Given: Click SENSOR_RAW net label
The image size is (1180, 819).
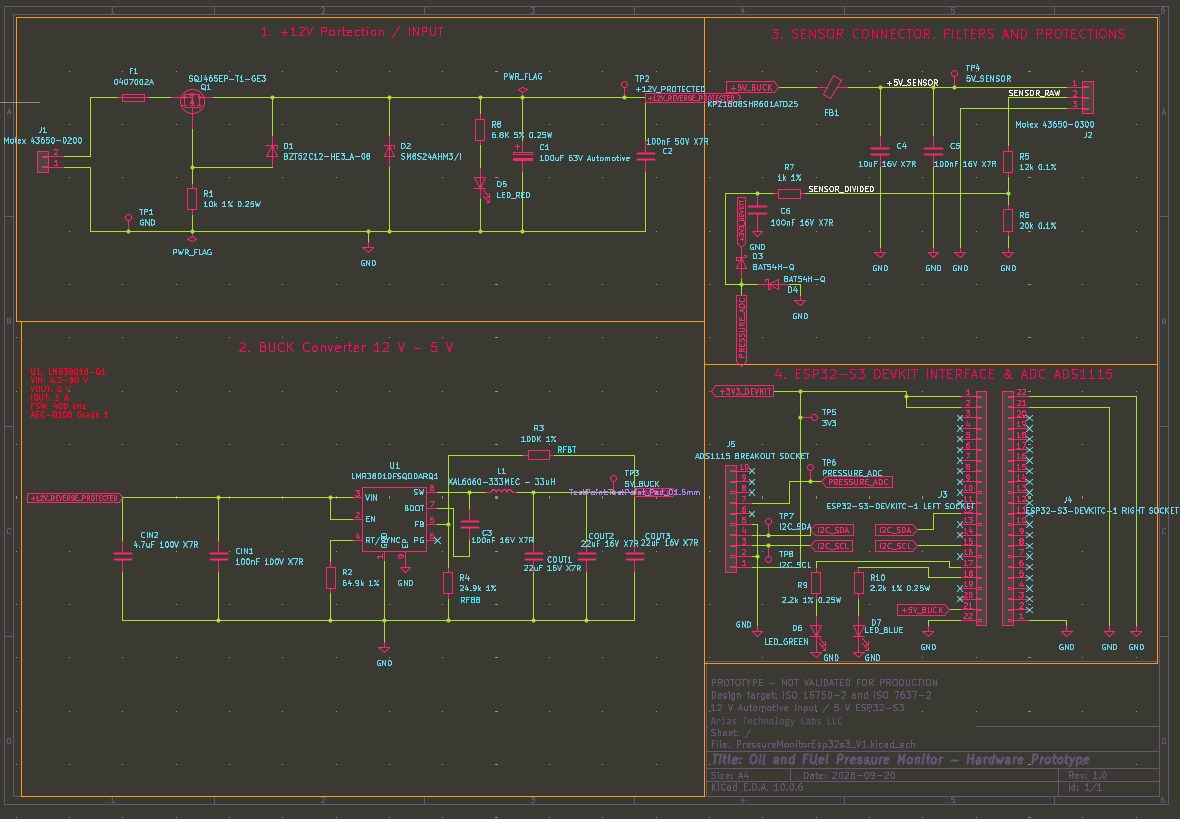Looking at the screenshot, I should (1034, 93).
